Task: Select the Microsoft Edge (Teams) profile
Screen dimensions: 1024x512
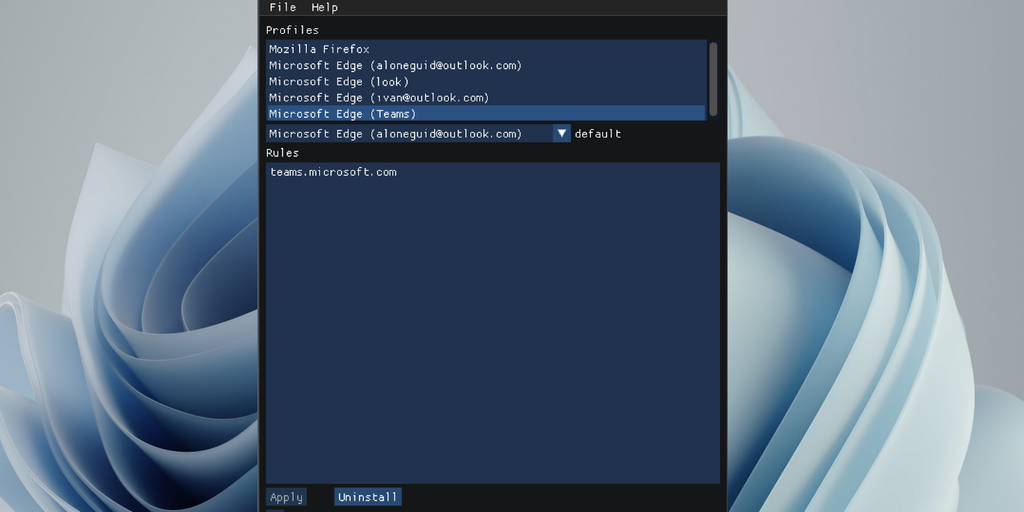Action: tap(486, 114)
